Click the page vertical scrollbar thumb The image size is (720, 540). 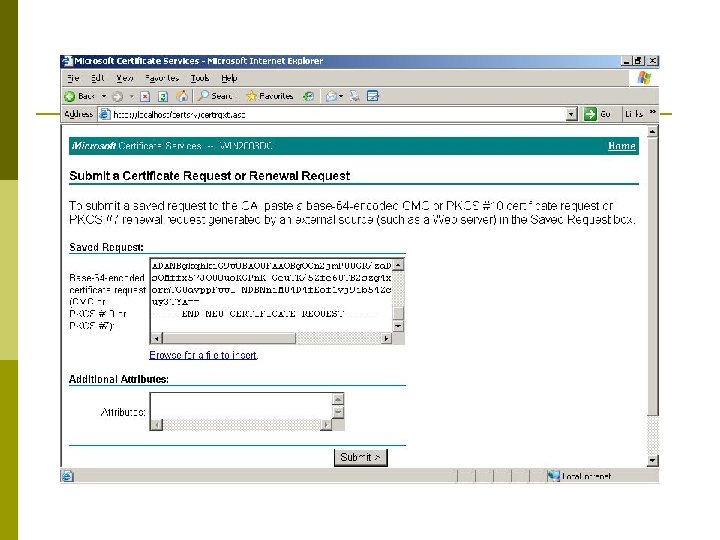652,277
